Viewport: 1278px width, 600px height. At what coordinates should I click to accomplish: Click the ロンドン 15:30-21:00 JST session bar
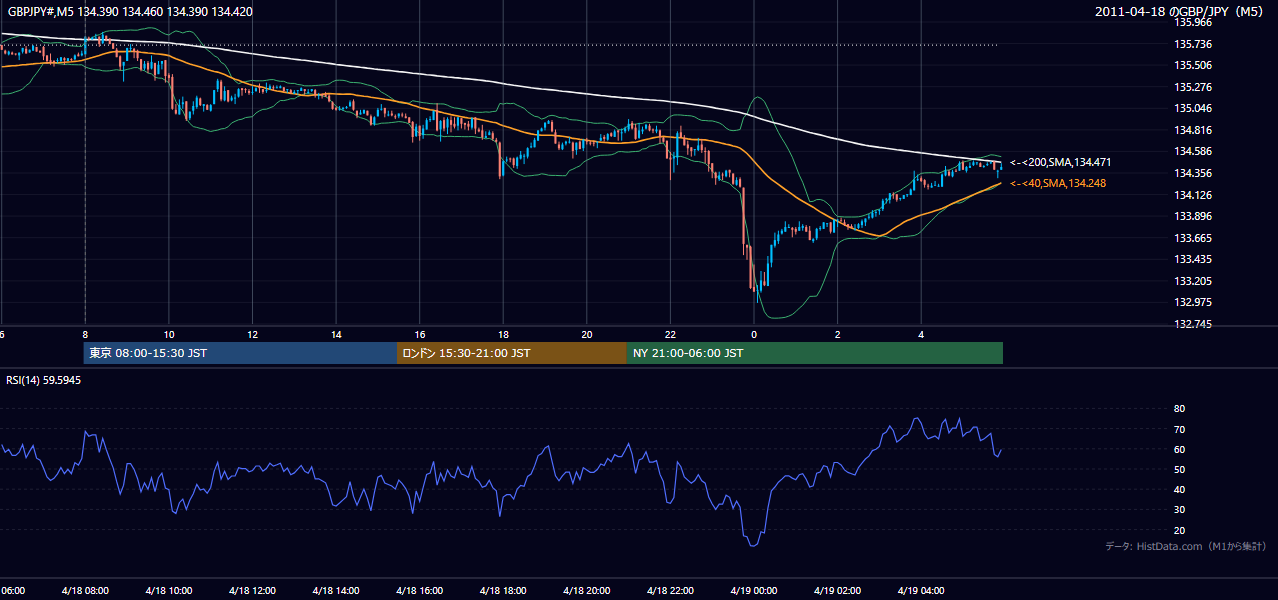click(x=512, y=353)
